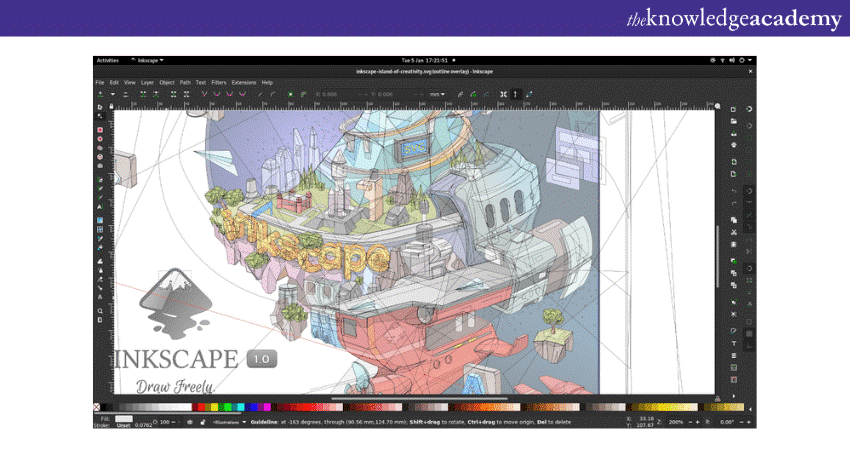Viewport: 850px width, 450px height.
Task: Open the Extensions menu
Action: [244, 82]
